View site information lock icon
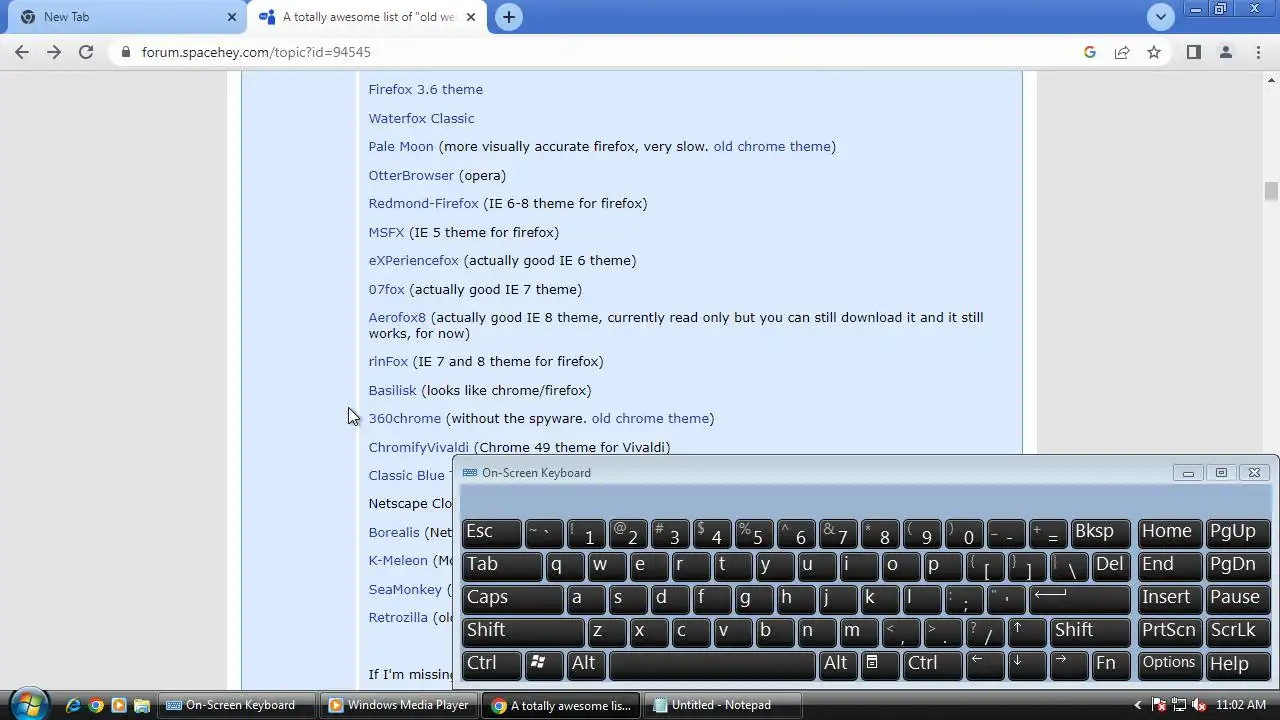This screenshot has height=720, width=1280. point(125,52)
